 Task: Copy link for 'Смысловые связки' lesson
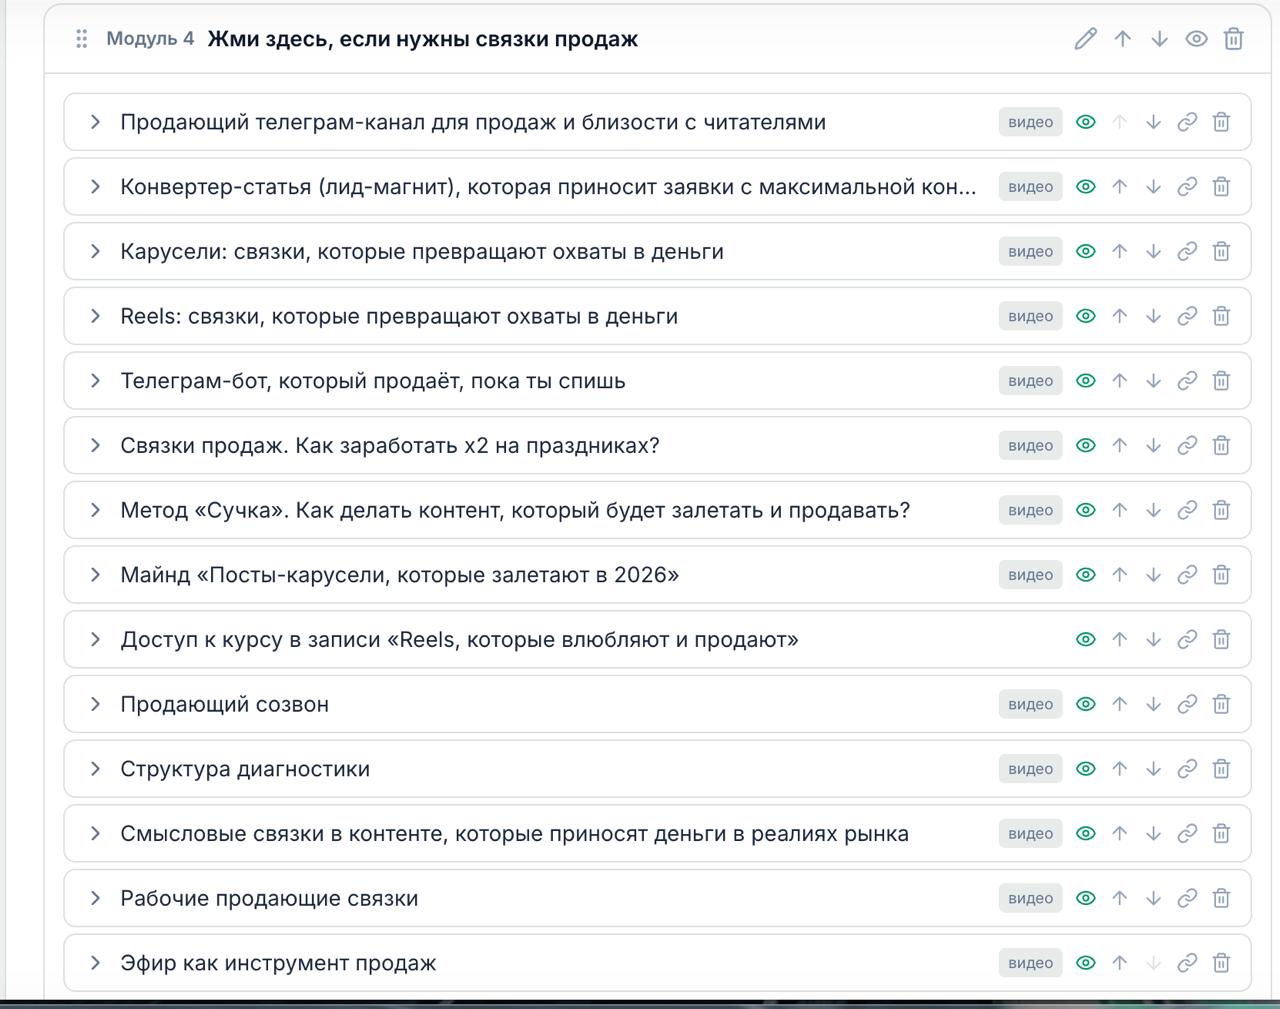coord(1187,834)
